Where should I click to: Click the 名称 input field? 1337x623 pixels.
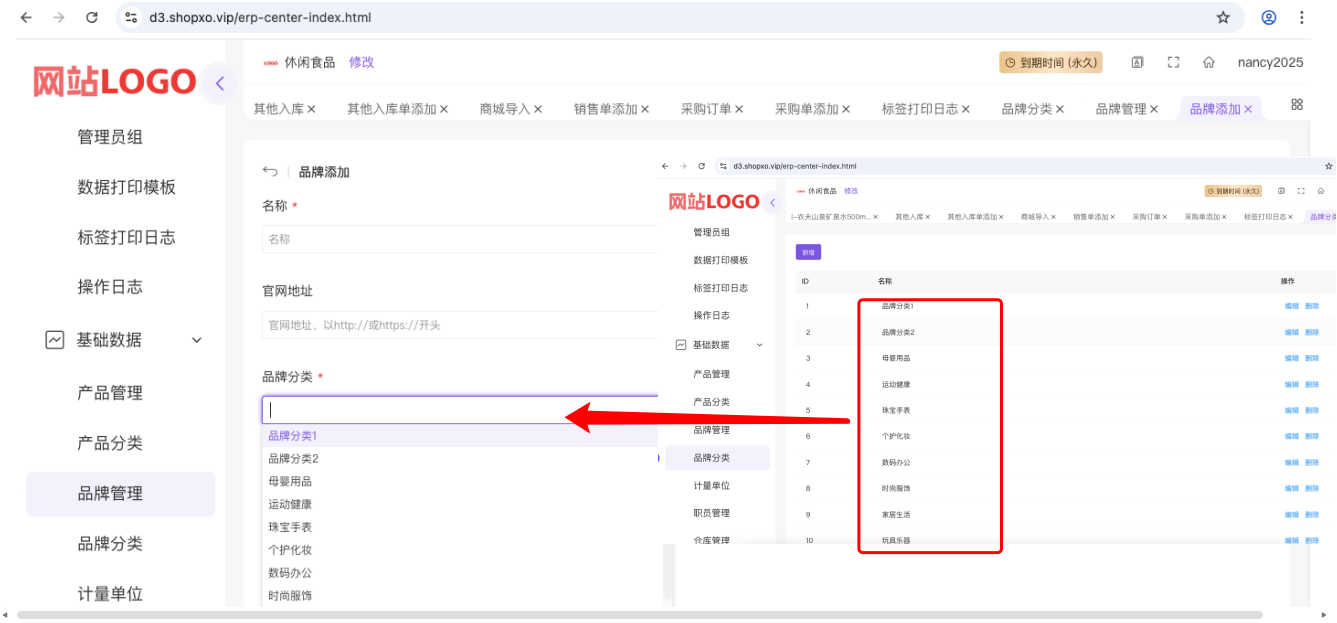click(460, 239)
